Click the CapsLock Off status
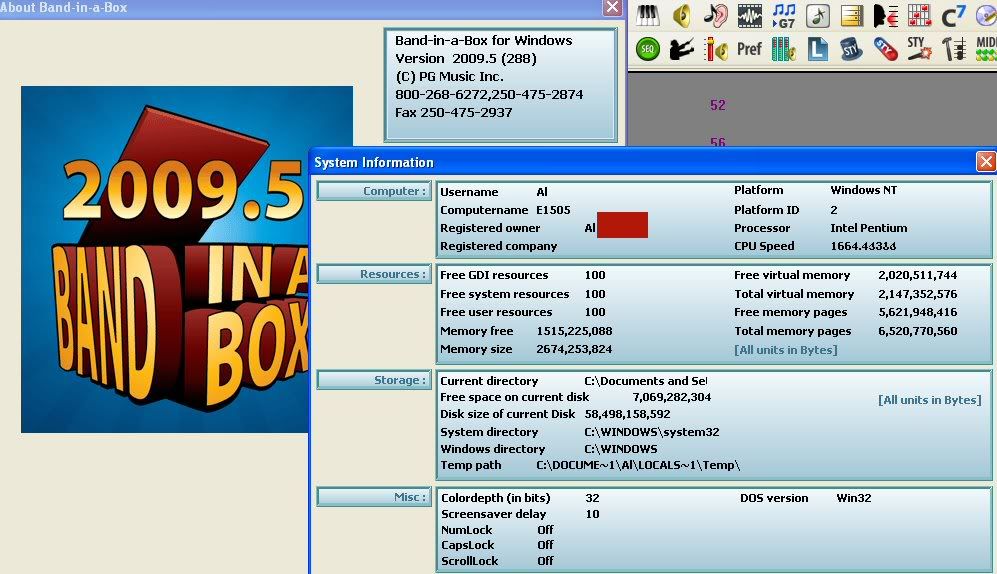The width and height of the screenshot is (997, 574). click(545, 545)
